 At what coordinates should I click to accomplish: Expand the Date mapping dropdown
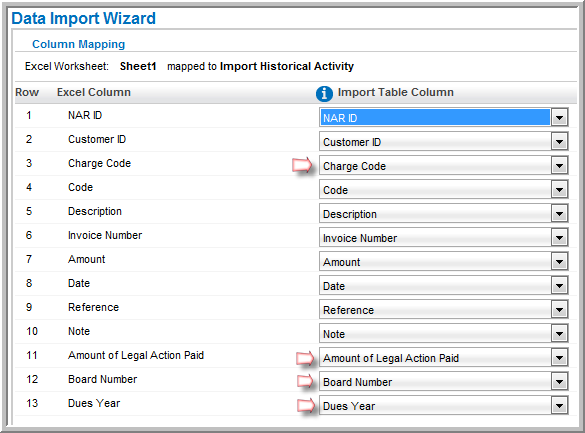coord(559,286)
